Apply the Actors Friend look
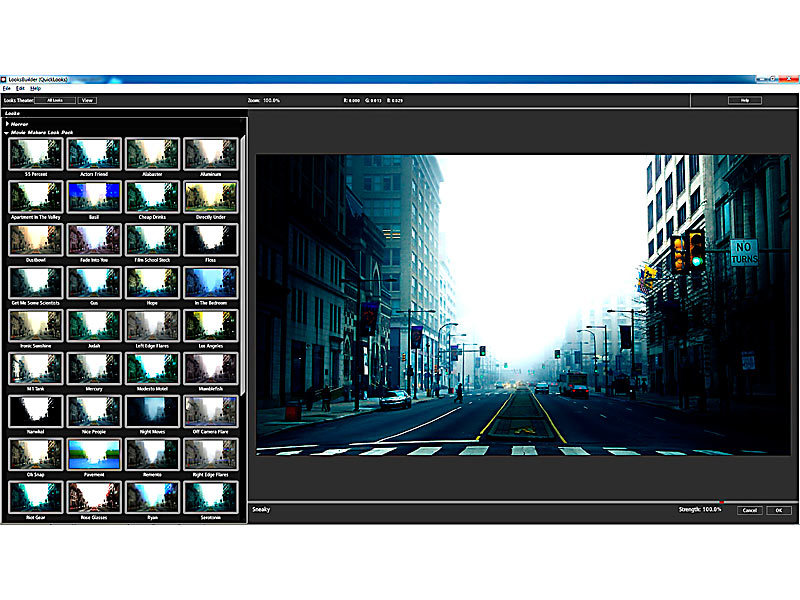 tap(94, 154)
